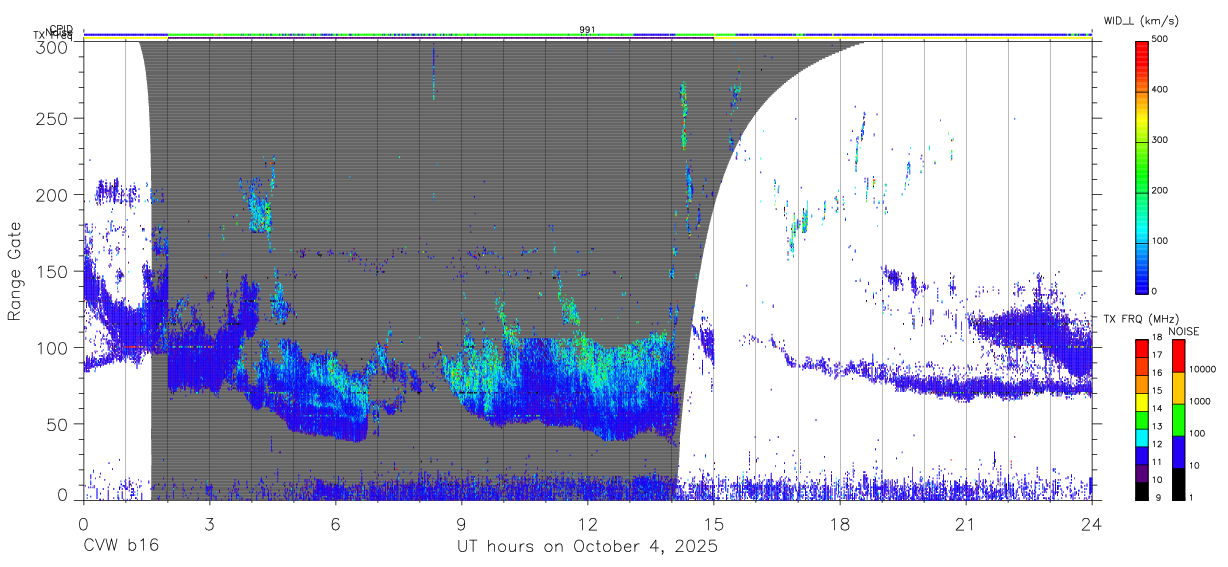This screenshot has height=567, width=1228.
Task: Click the TX FRQ legend label '12'
Action: (1158, 444)
